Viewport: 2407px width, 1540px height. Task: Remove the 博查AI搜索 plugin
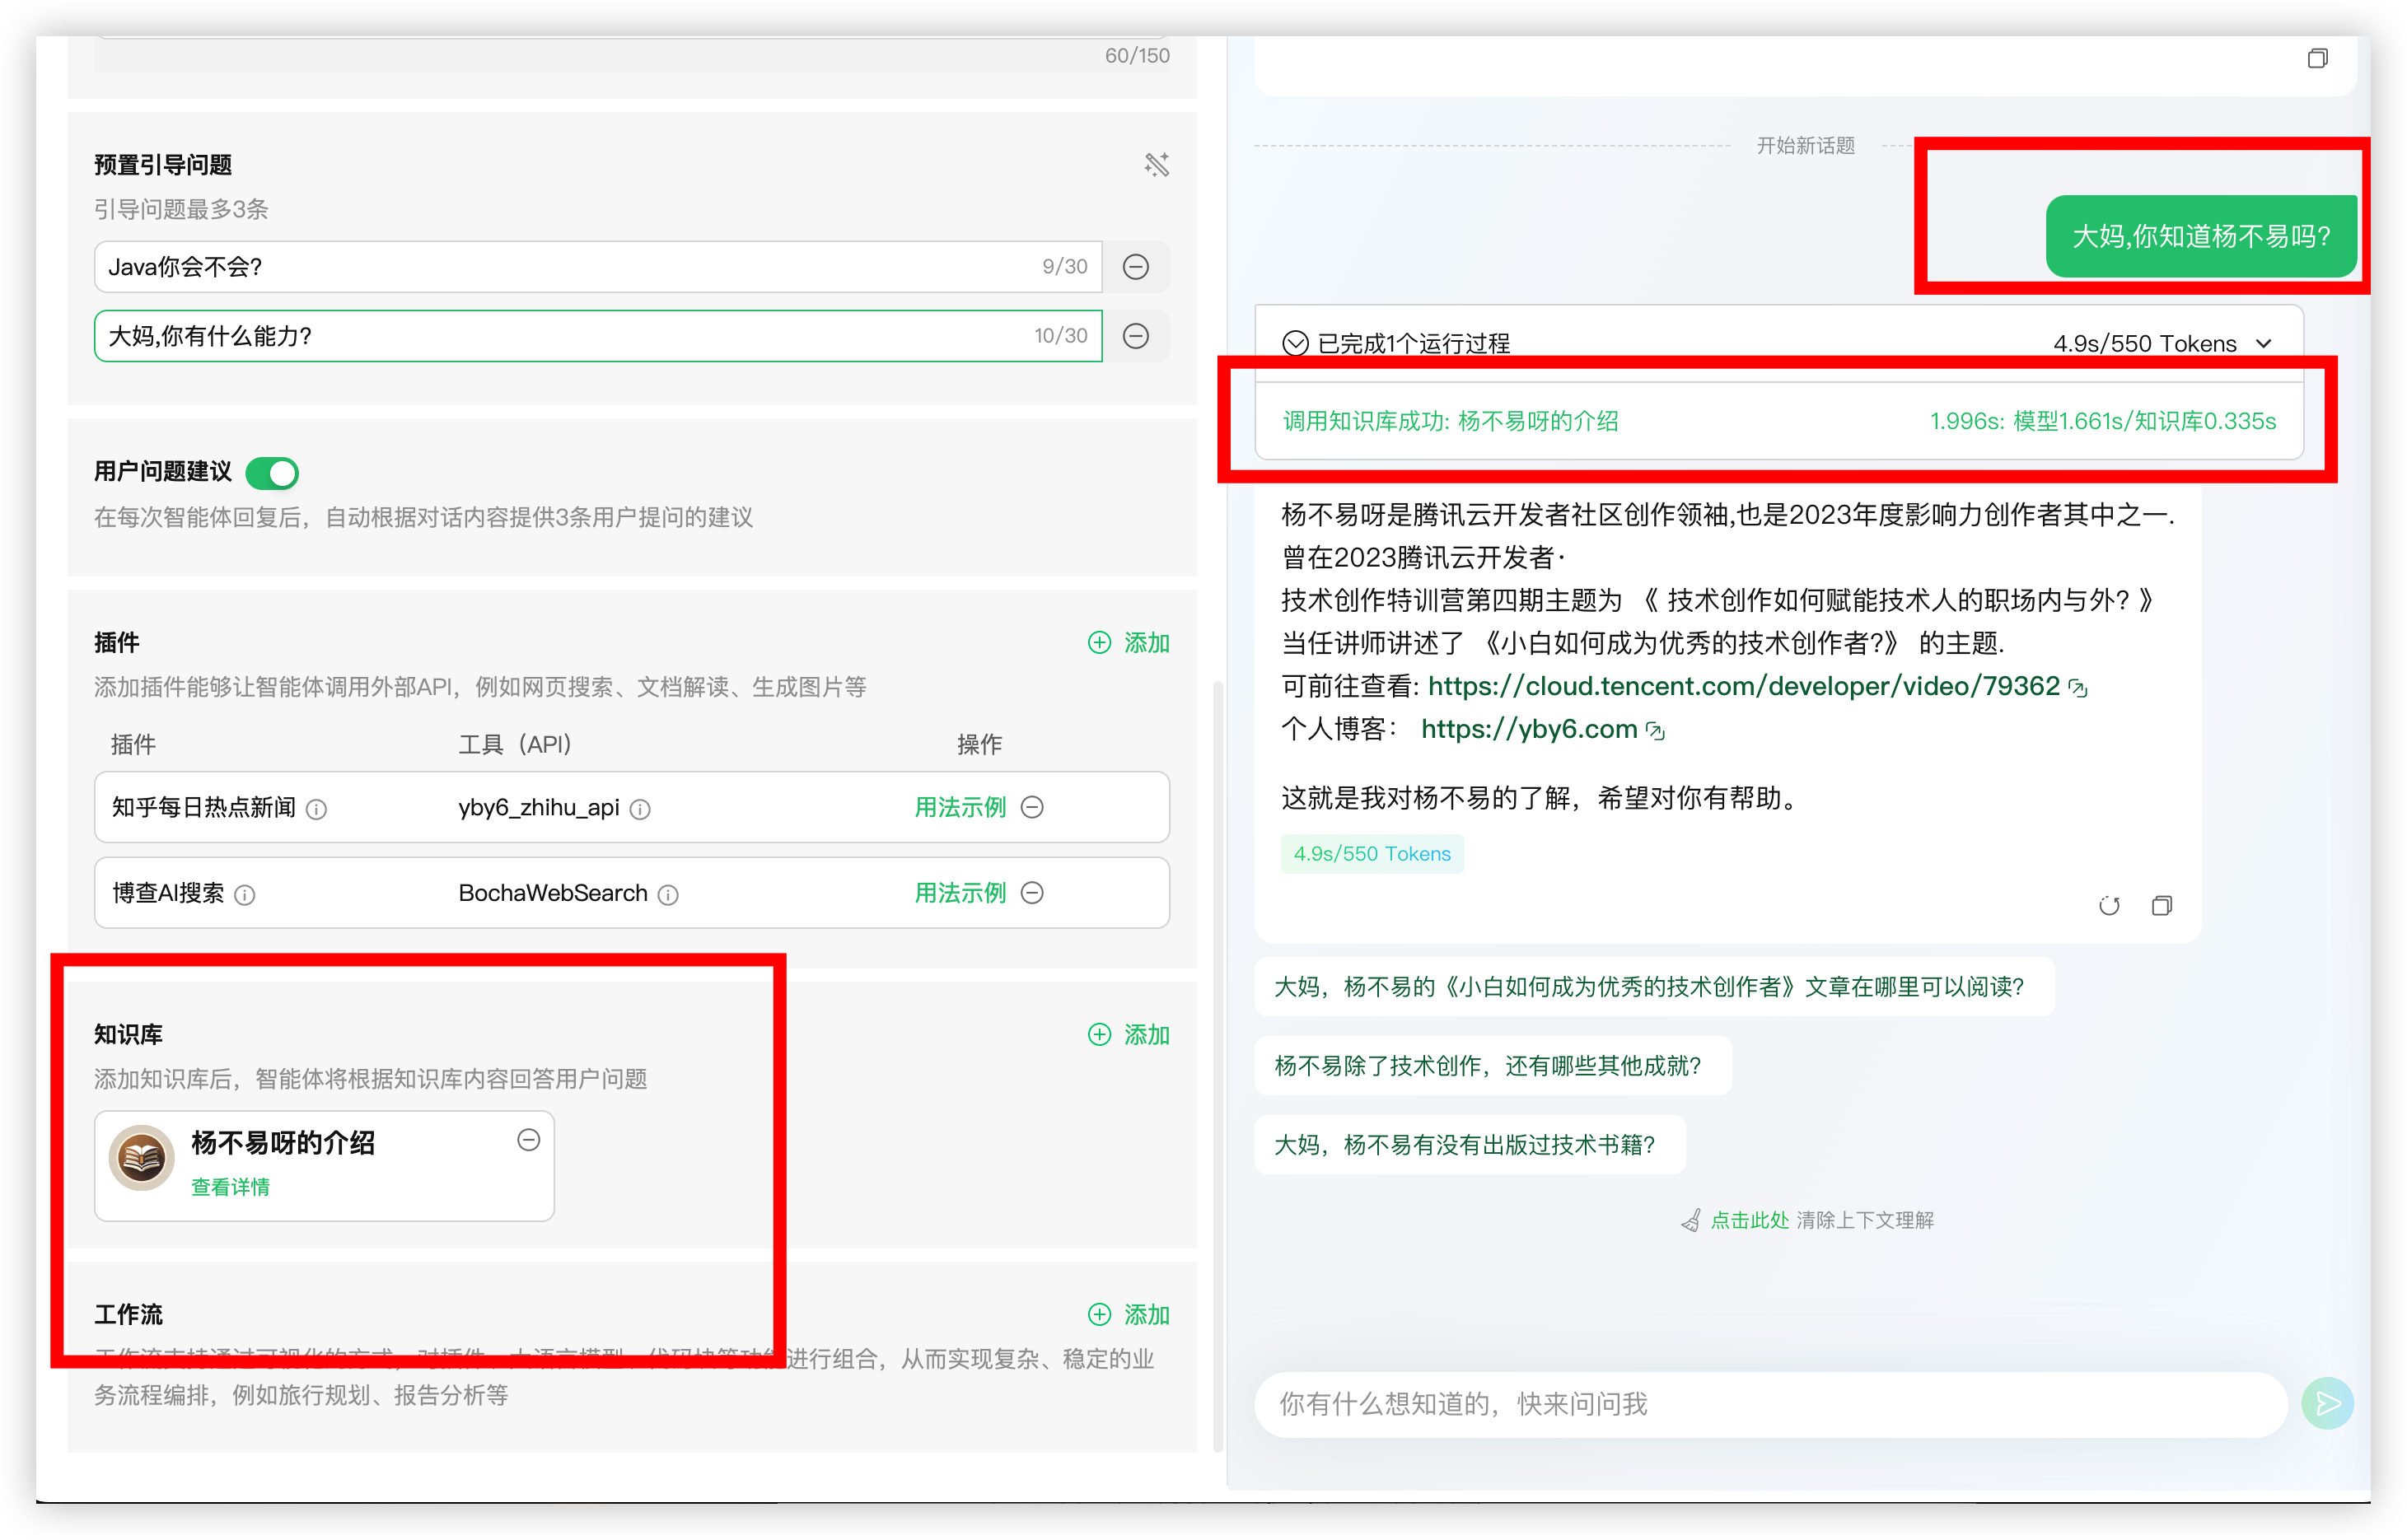click(x=1032, y=893)
